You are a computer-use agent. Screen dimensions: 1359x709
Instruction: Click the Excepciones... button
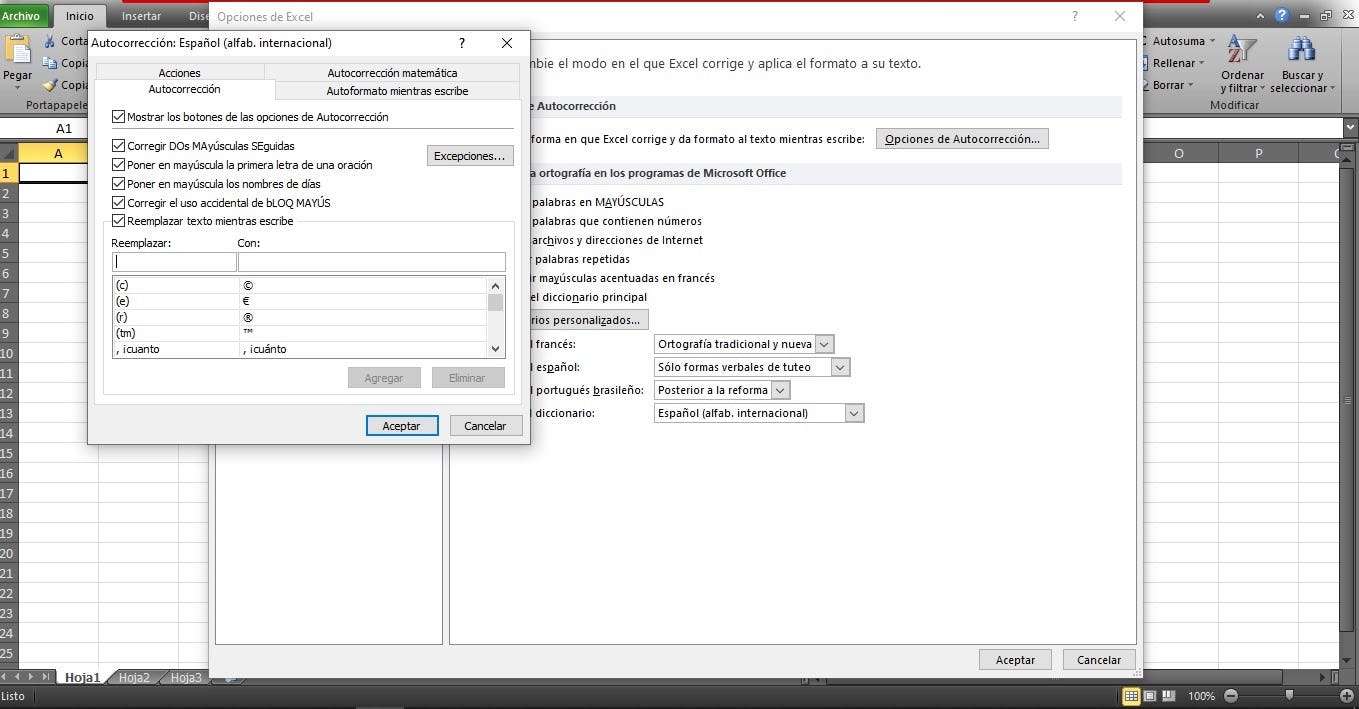(470, 156)
